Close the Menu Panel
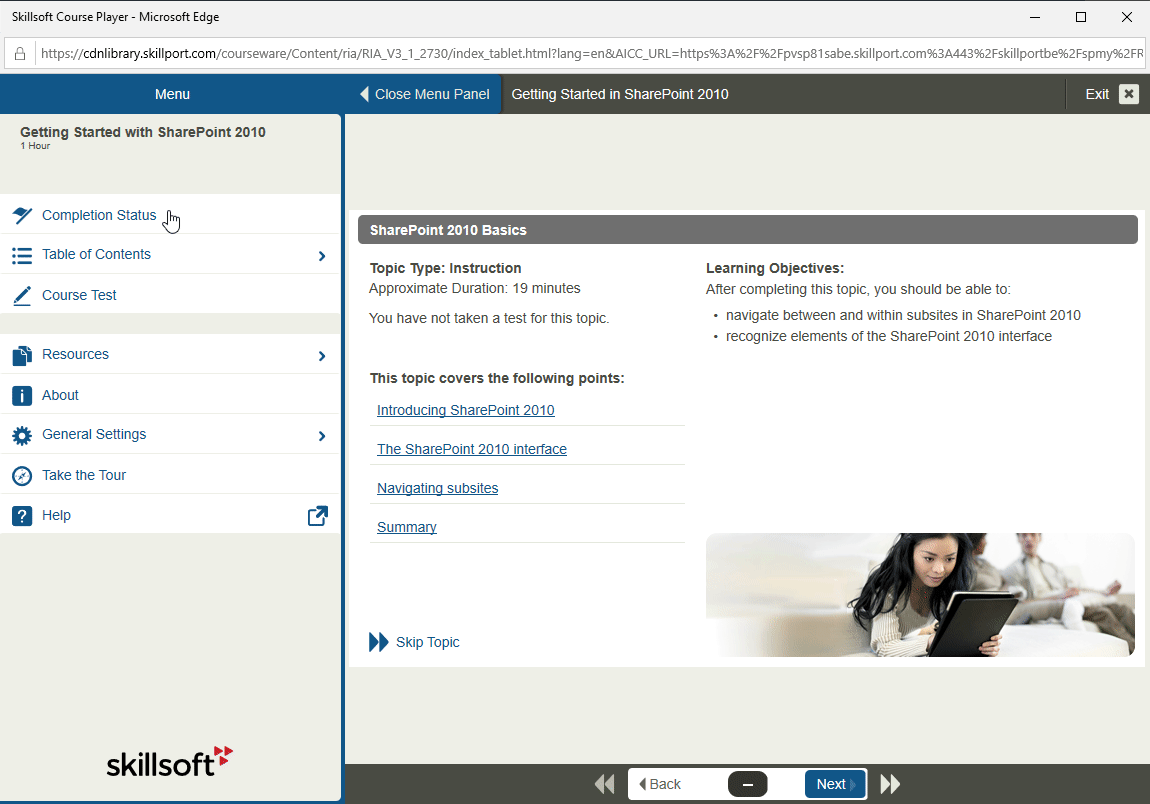 (424, 94)
